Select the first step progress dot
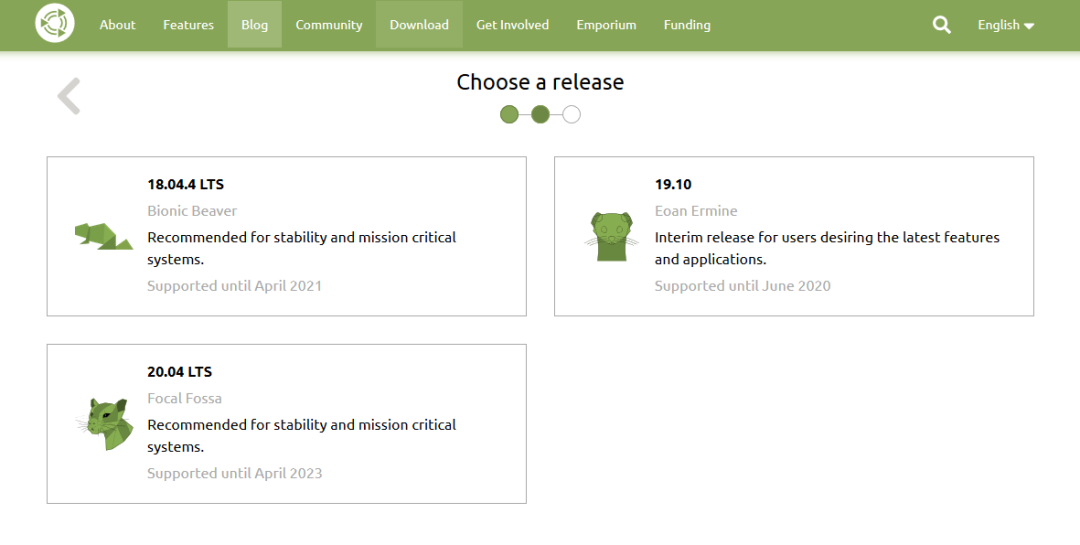The image size is (1080, 545). point(509,114)
